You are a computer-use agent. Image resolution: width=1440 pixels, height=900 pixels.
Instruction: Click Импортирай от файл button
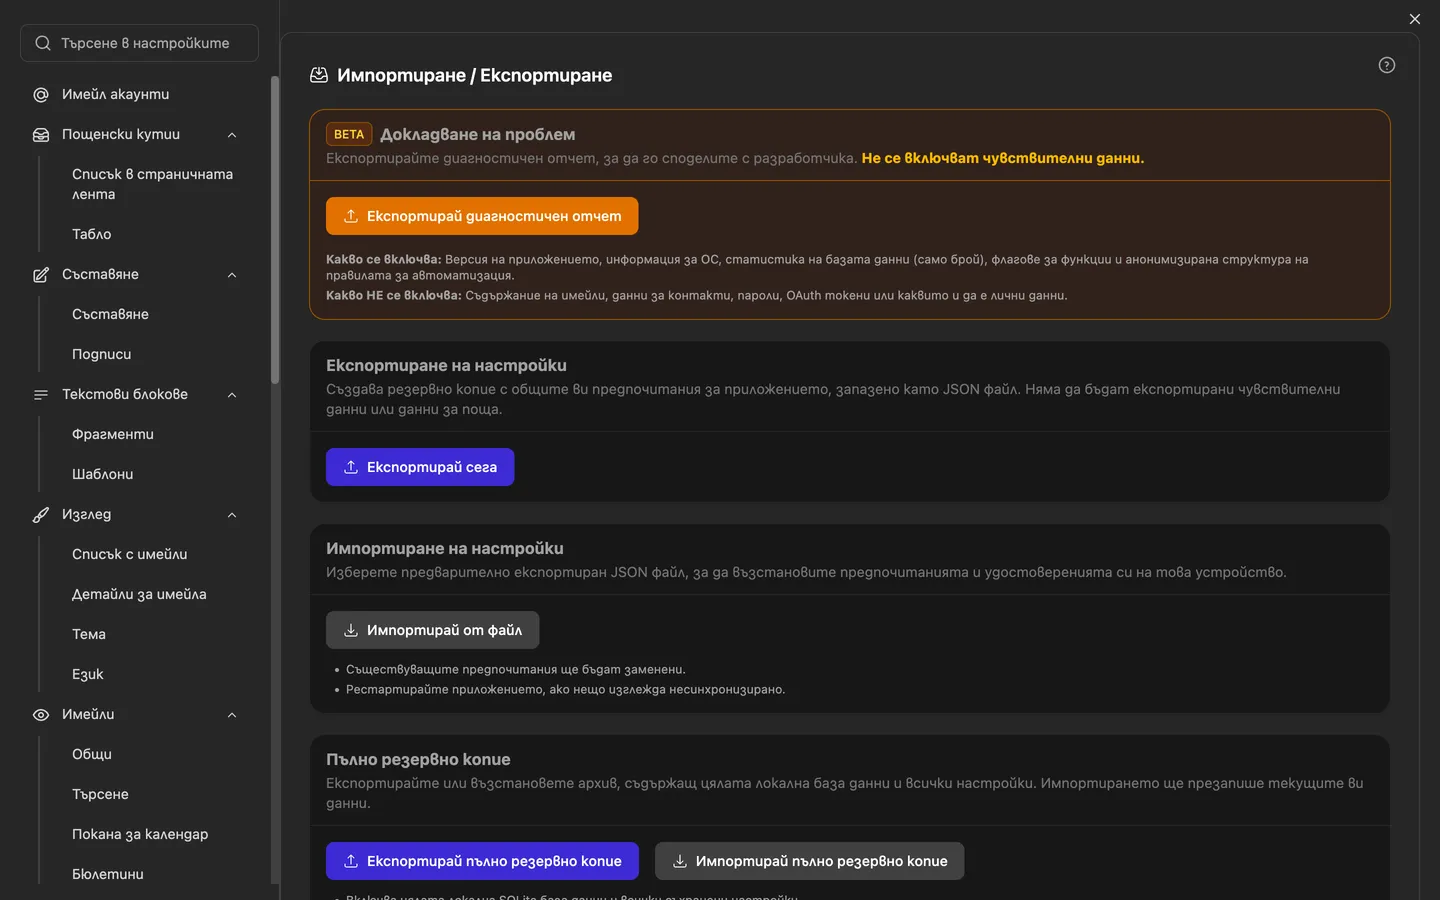tap(432, 630)
